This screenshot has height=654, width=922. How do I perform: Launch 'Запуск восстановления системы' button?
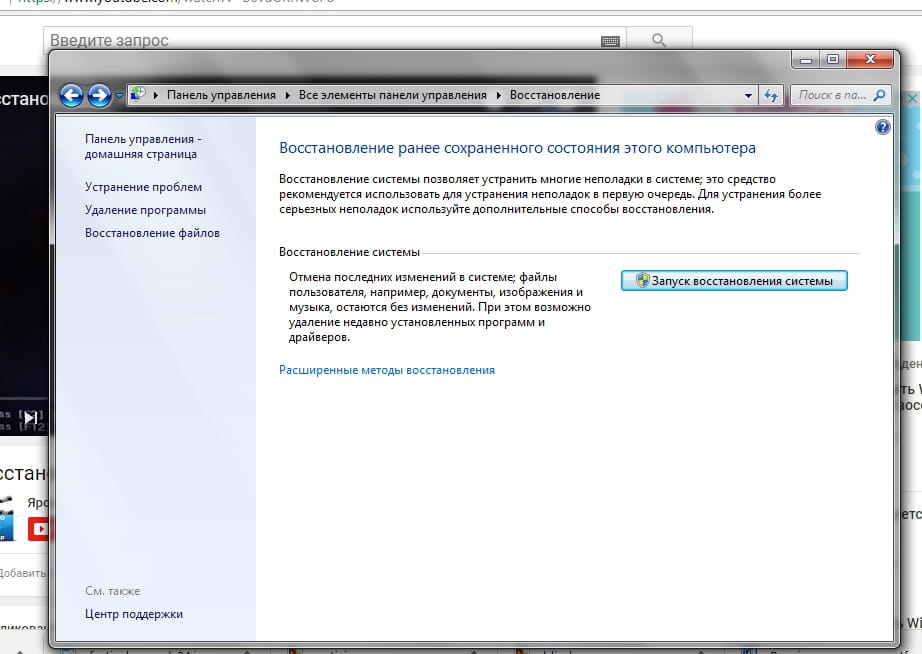734,281
